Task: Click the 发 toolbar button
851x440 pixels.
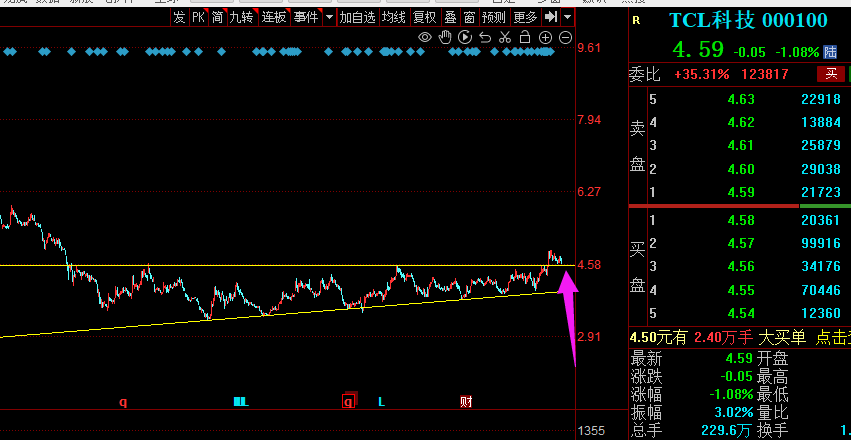Action: click(x=179, y=17)
